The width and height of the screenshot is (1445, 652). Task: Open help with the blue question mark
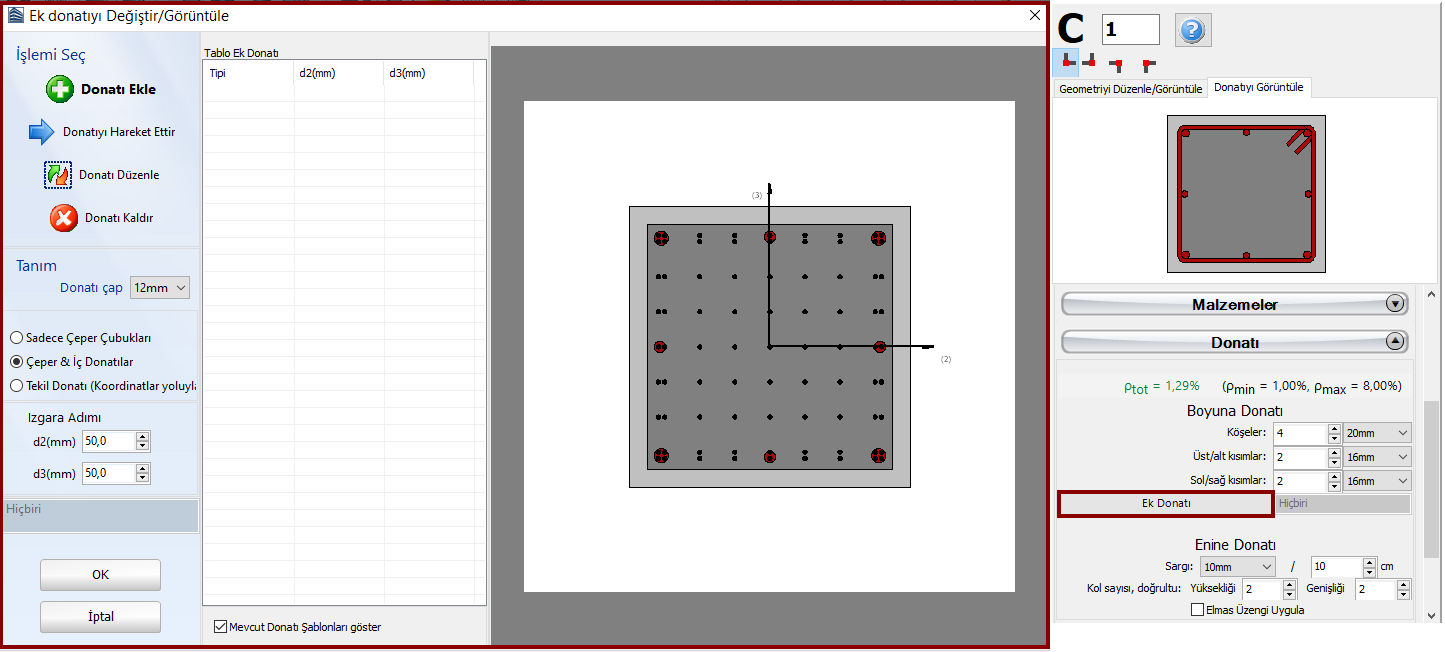click(x=1192, y=30)
